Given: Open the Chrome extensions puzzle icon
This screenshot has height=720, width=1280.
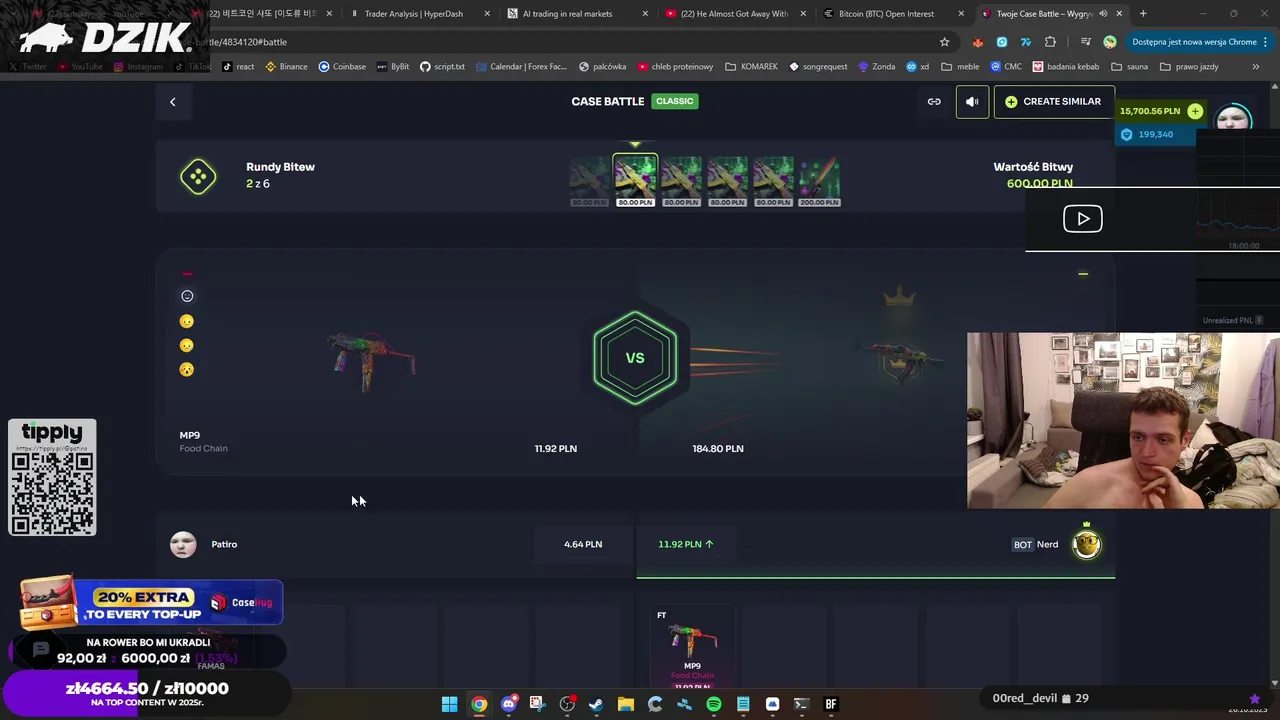Looking at the screenshot, I should click(x=1050, y=42).
